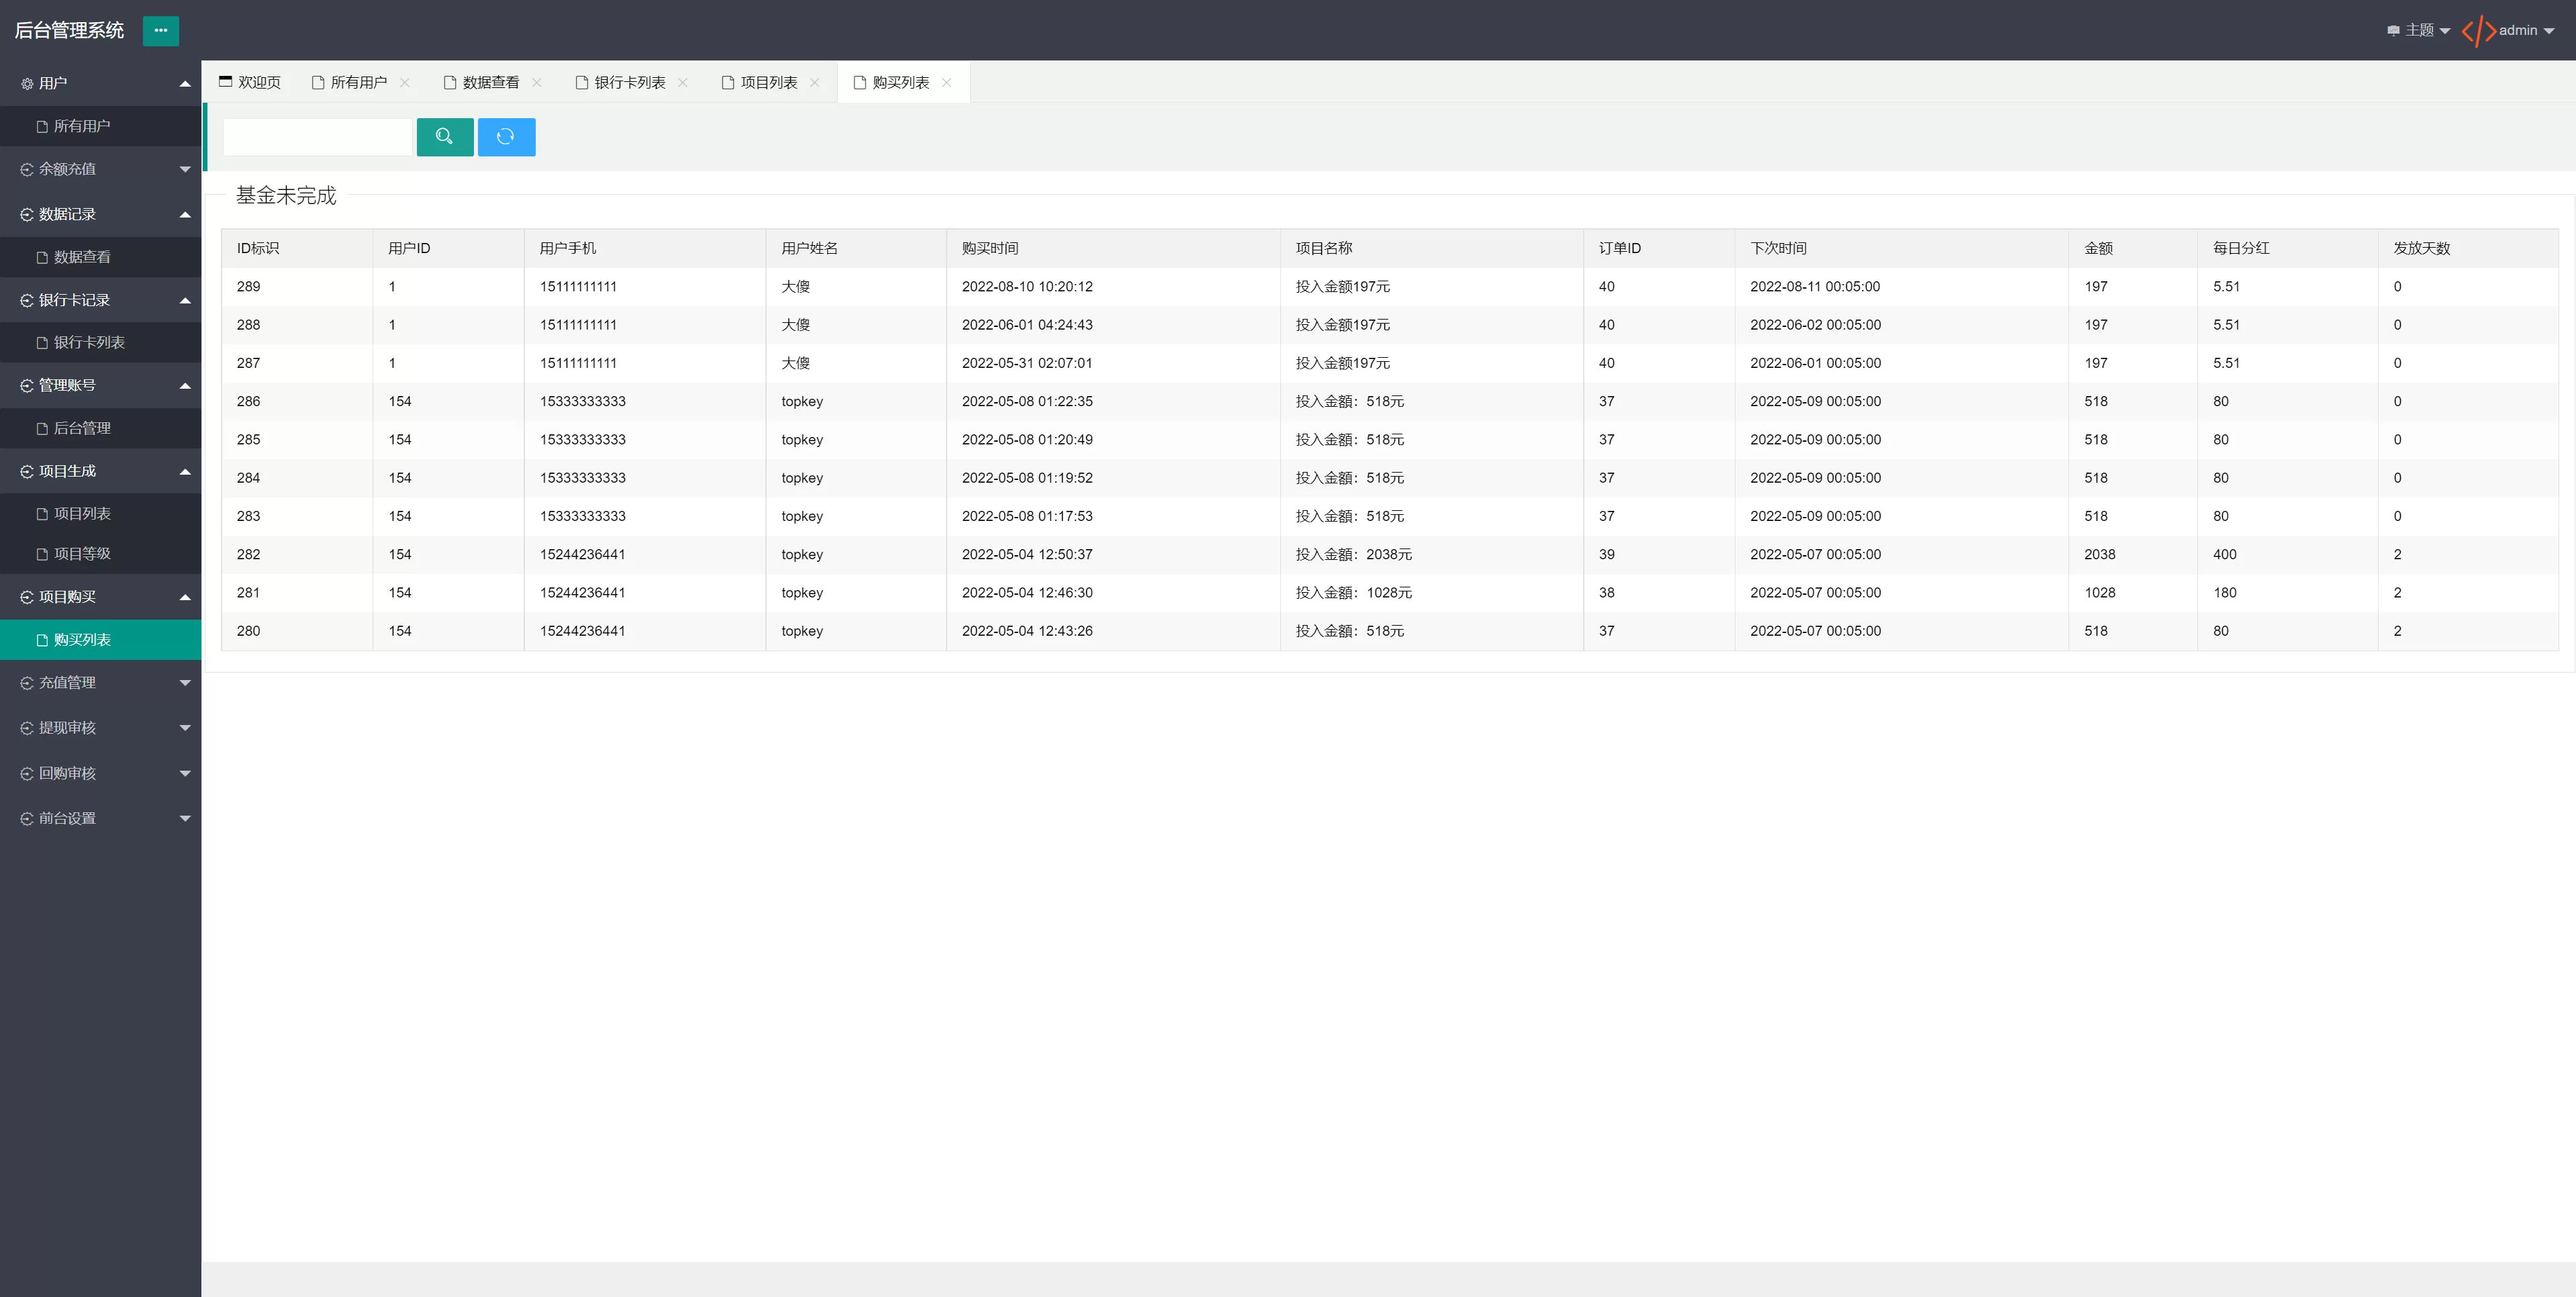Open 项目等级 in the sidebar

pos(82,554)
